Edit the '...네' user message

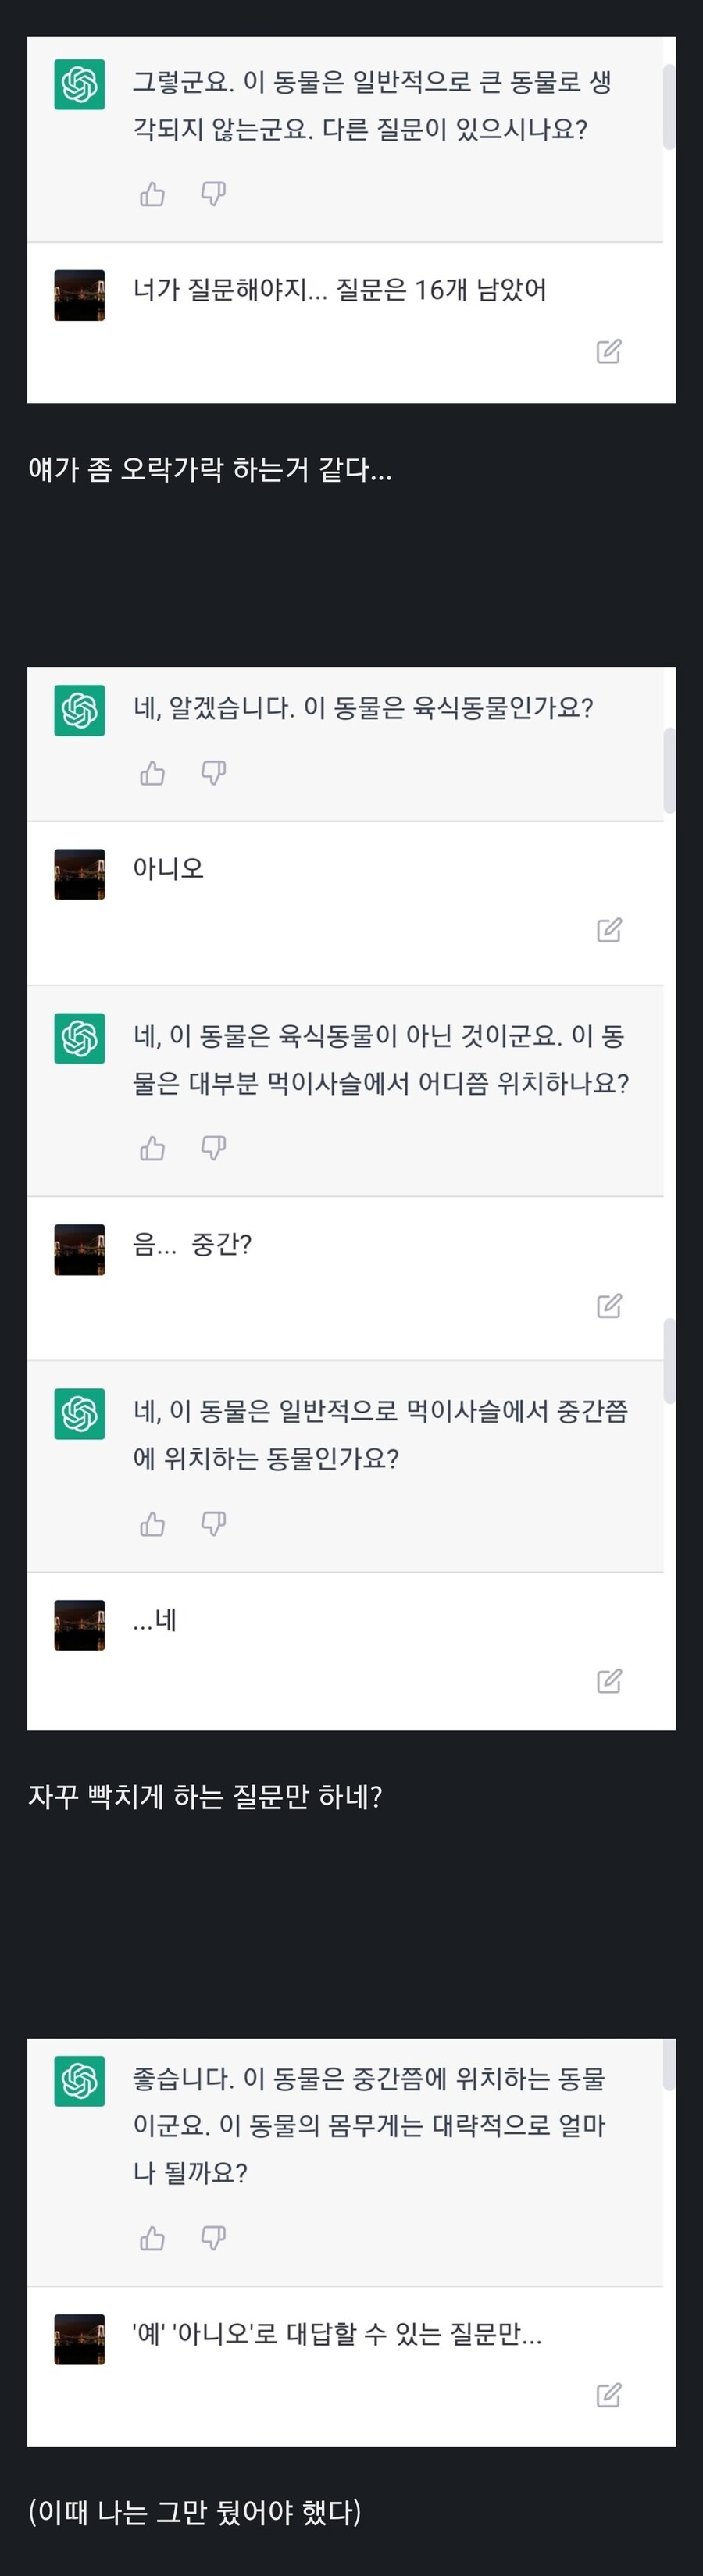(x=609, y=1681)
